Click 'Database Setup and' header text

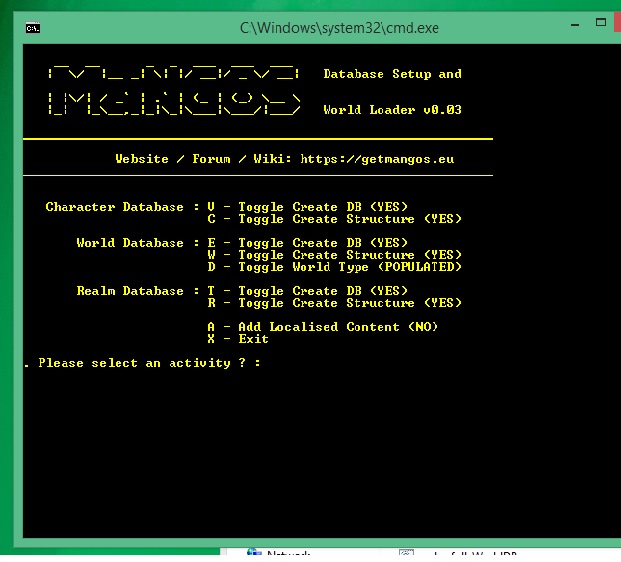coord(392,74)
